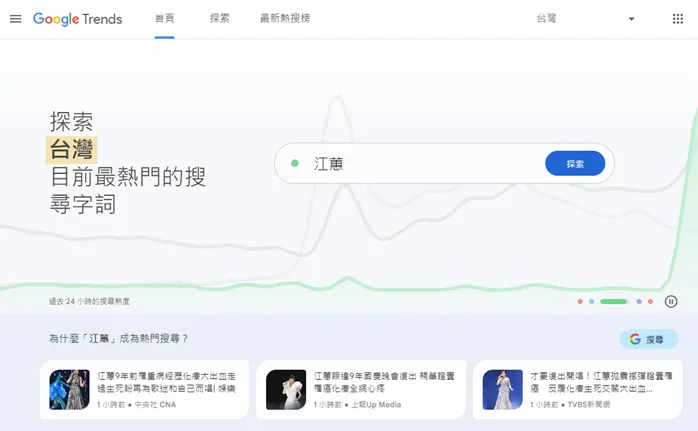This screenshot has height=431, width=698.
Task: Pause the trending carousel animation
Action: coord(671,301)
